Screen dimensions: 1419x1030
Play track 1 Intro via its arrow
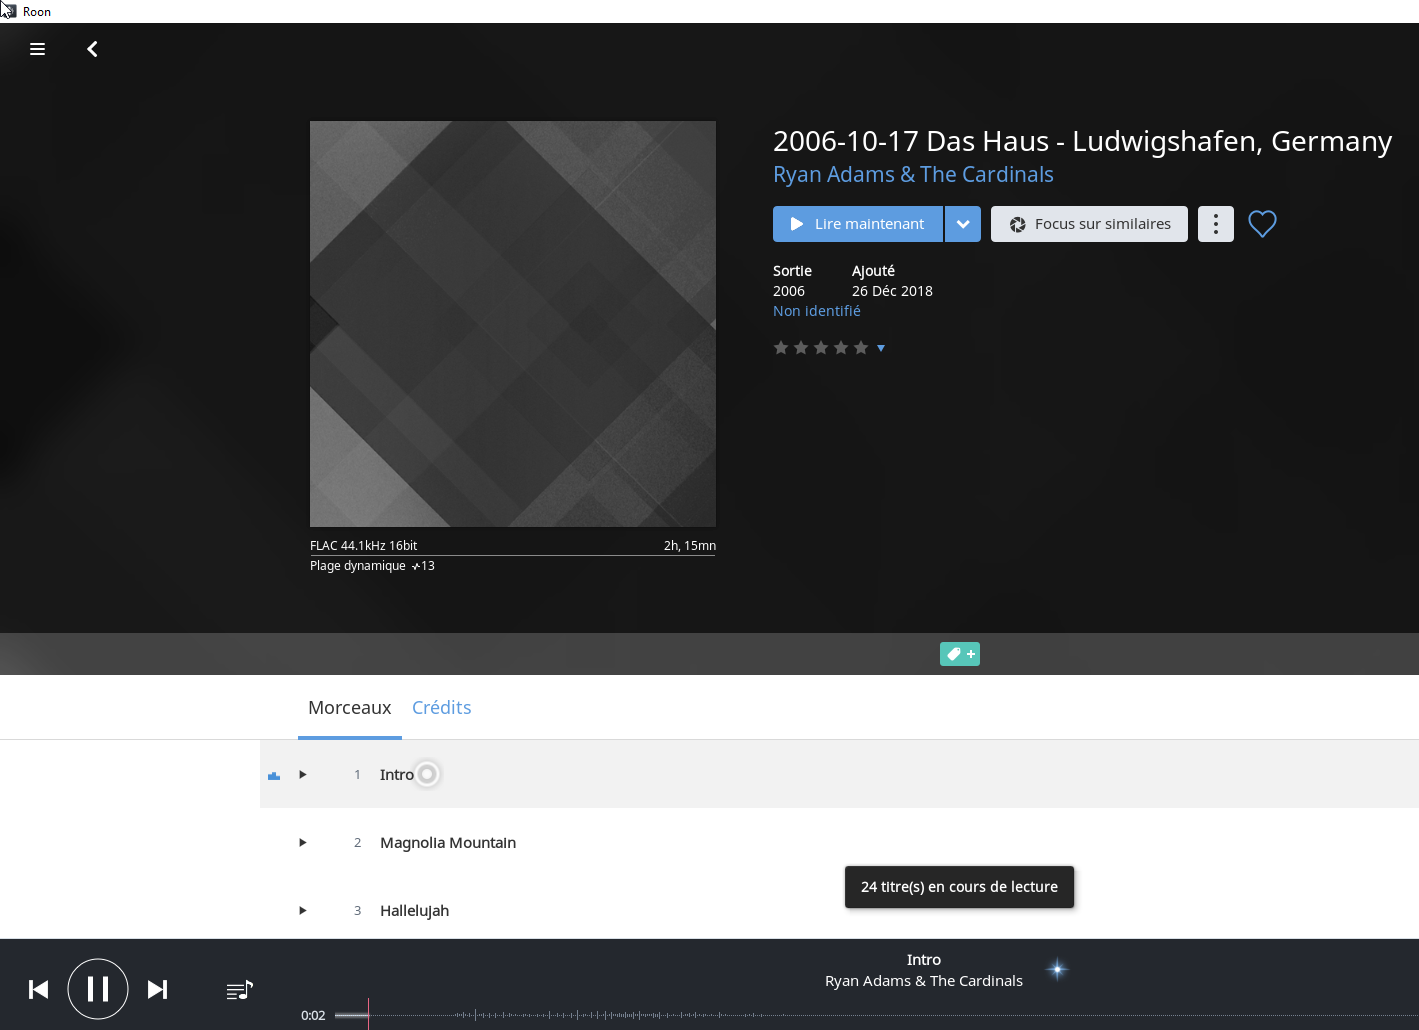click(303, 774)
